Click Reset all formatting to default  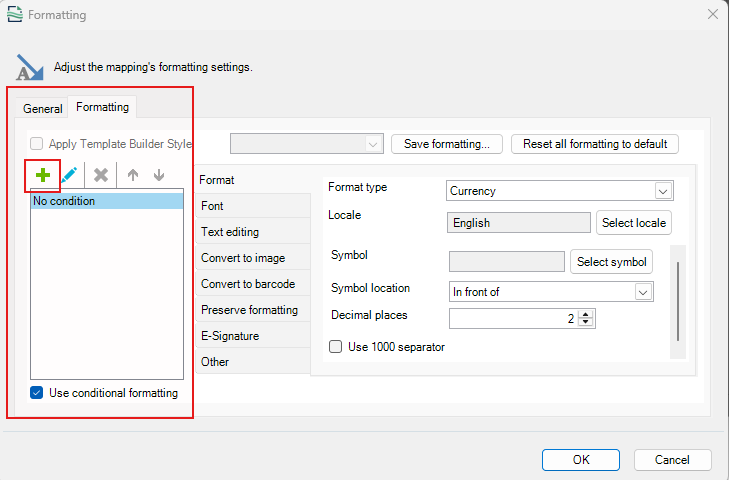coord(595,144)
